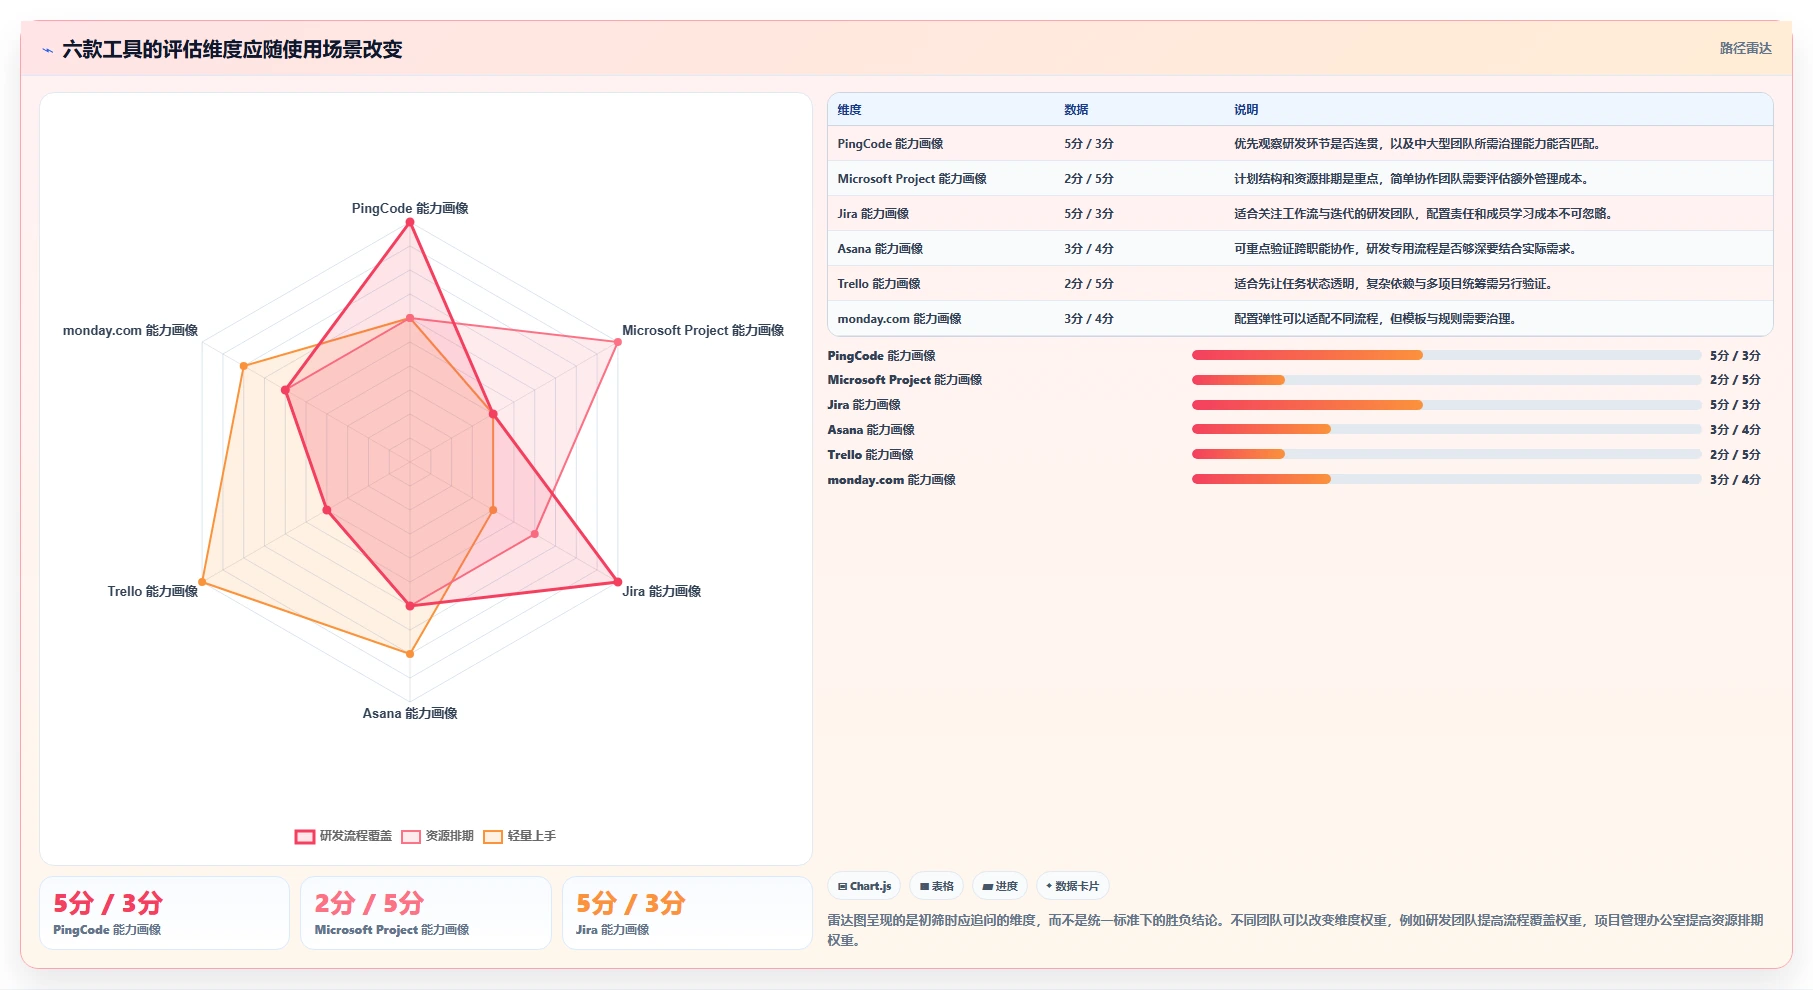The width and height of the screenshot is (1813, 990).
Task: Click the table description starting 优先观察研发环节是否连贯
Action: 1418,144
